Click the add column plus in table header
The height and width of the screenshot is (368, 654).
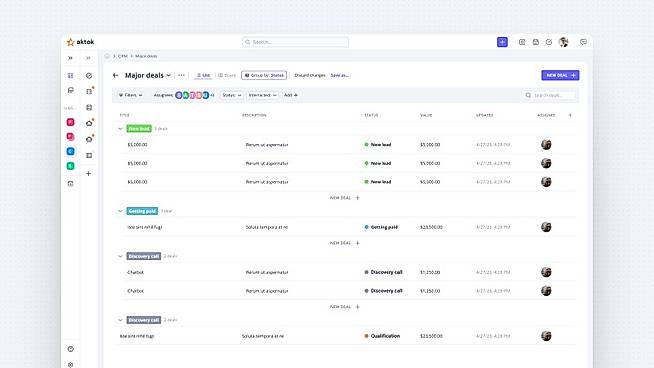coord(570,115)
